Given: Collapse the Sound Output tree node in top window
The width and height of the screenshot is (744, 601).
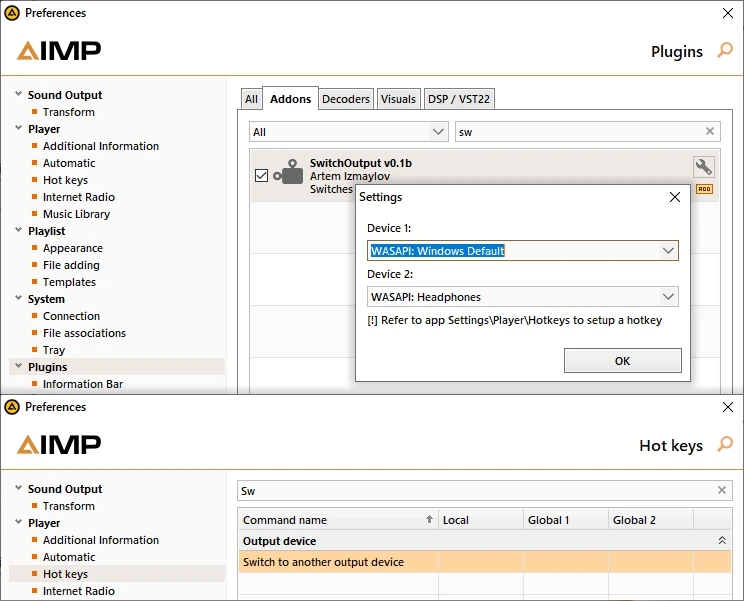Looking at the screenshot, I should pos(19,94).
